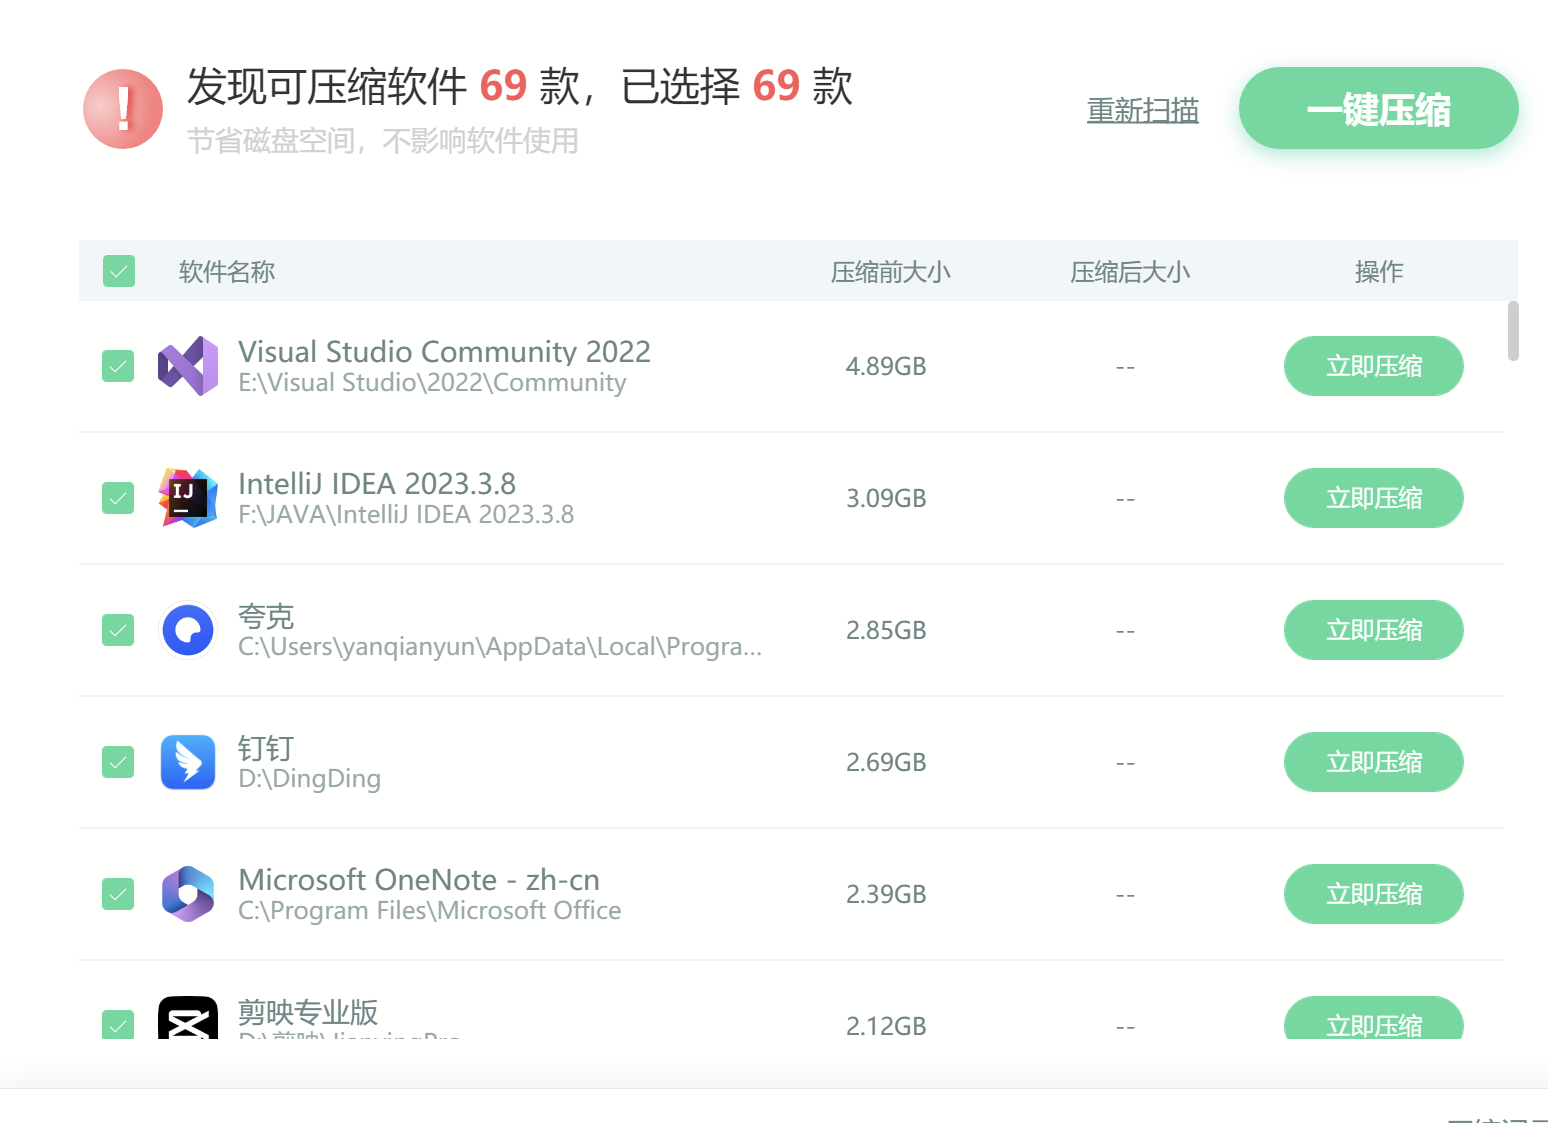
Task: Click the 2.12GB size value
Action: point(886,1026)
